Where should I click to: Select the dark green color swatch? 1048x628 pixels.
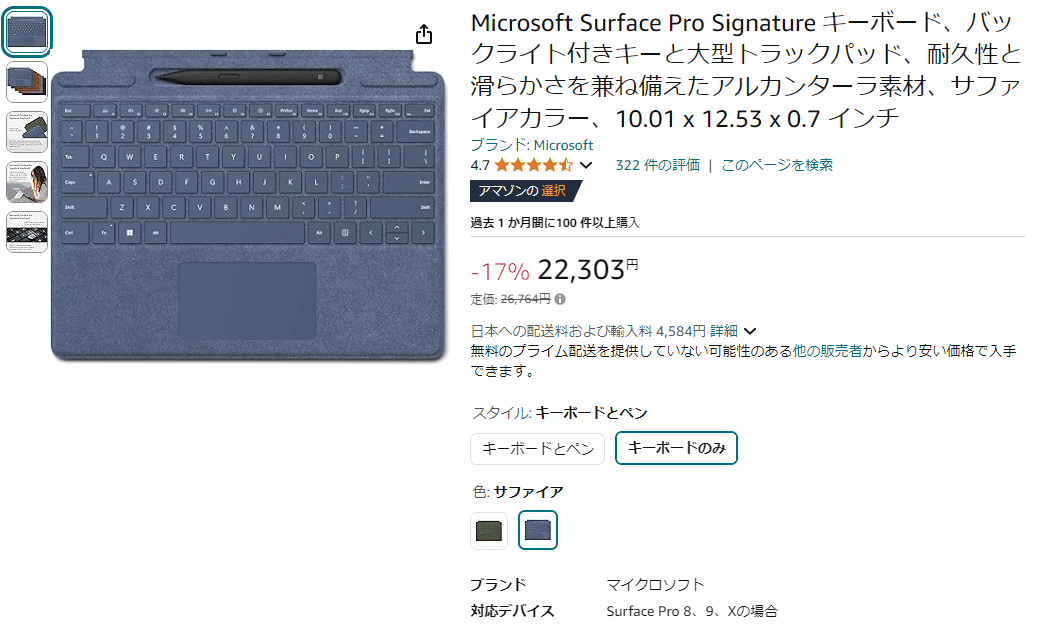[x=488, y=531]
